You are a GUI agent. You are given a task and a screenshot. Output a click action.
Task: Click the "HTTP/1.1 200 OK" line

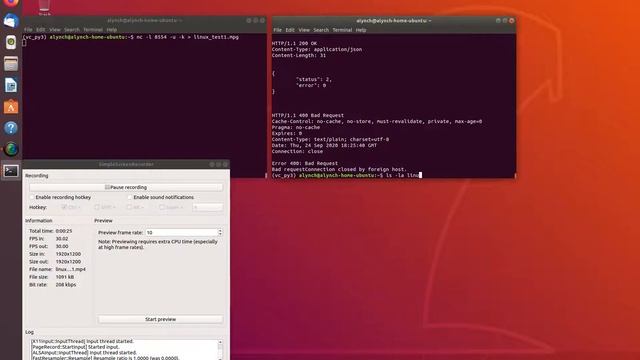click(x=294, y=43)
